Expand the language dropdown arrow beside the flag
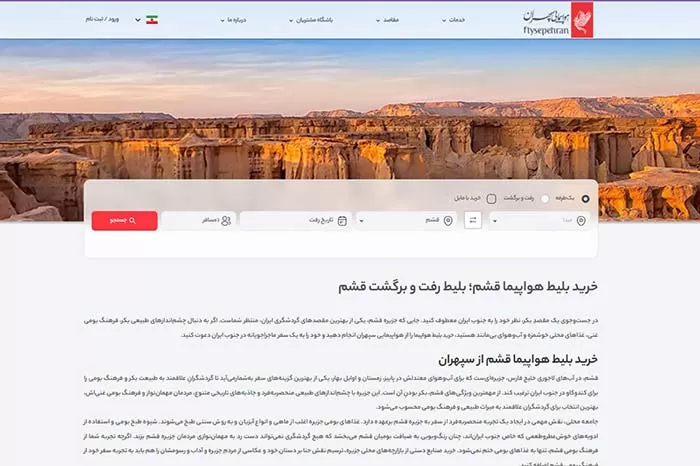The height and width of the screenshot is (466, 700). point(138,20)
